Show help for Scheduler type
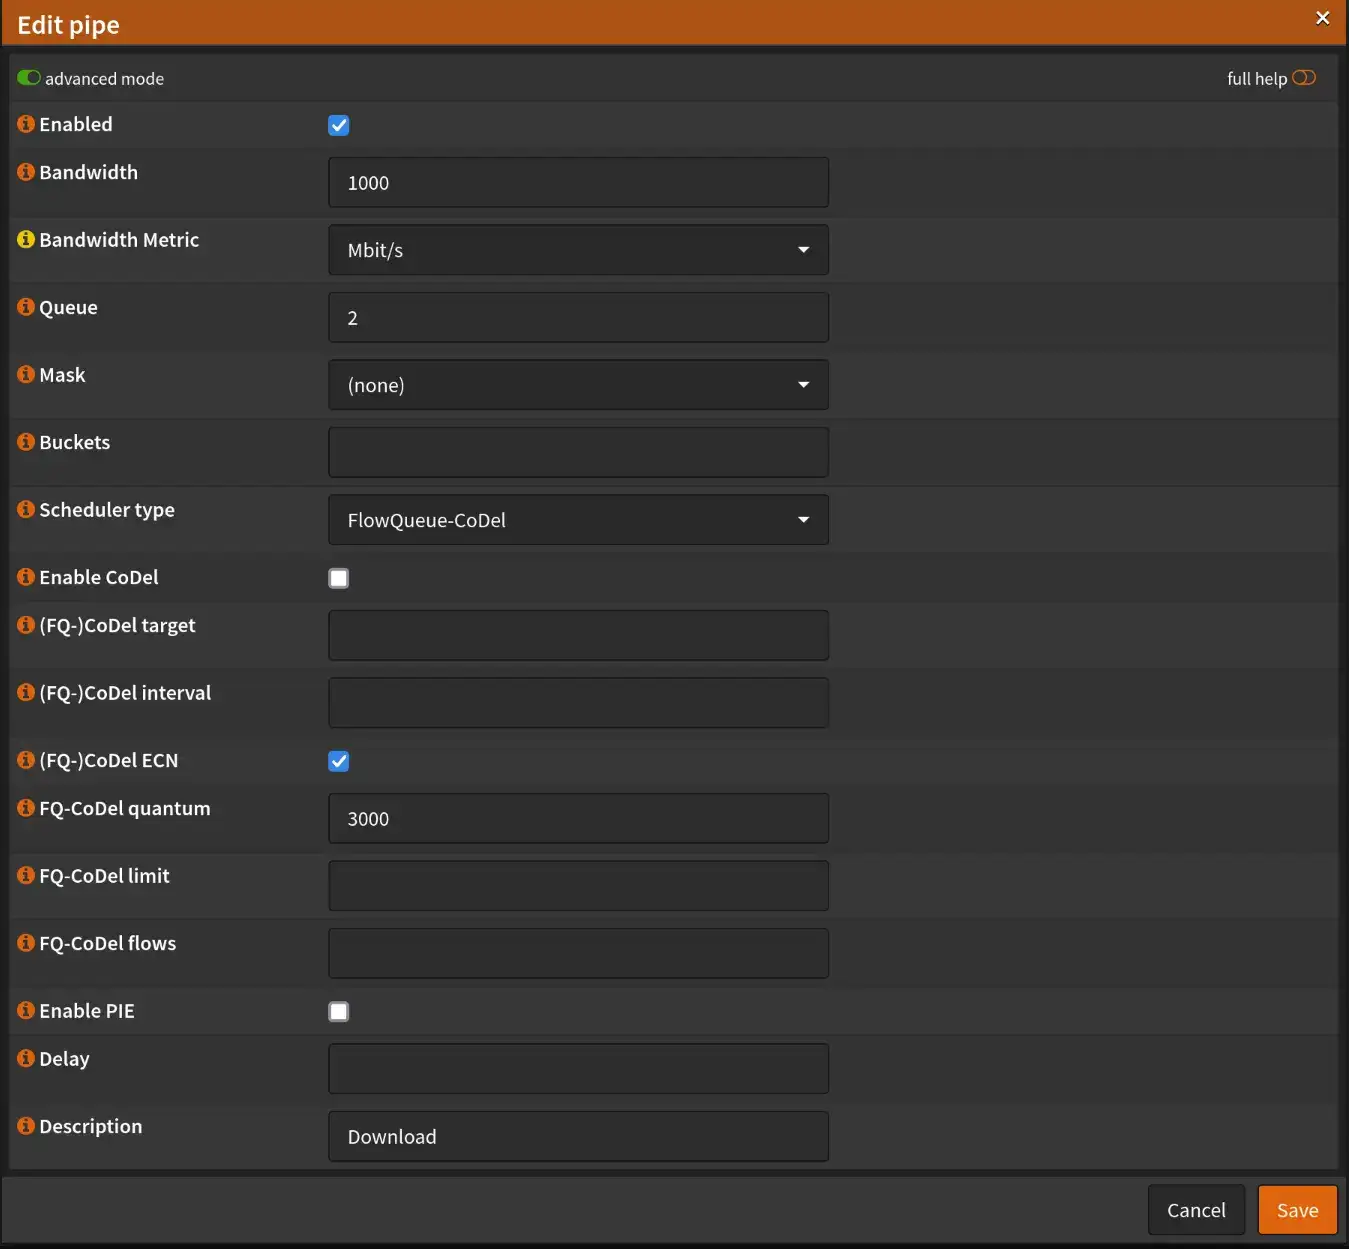 (x=26, y=510)
